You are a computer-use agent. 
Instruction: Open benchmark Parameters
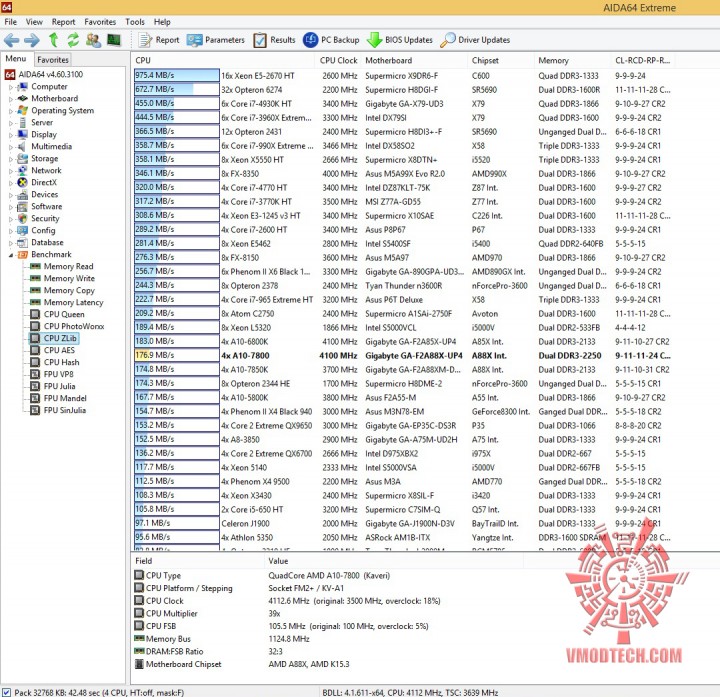tap(216, 40)
